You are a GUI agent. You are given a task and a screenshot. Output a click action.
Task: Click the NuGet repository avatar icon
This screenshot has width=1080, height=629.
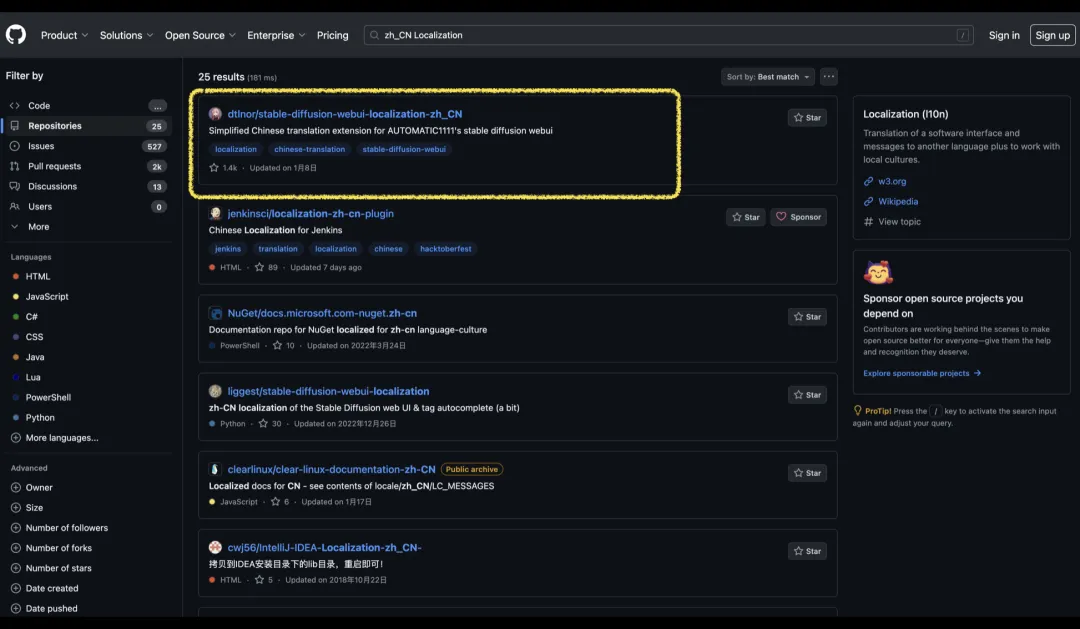coord(215,313)
